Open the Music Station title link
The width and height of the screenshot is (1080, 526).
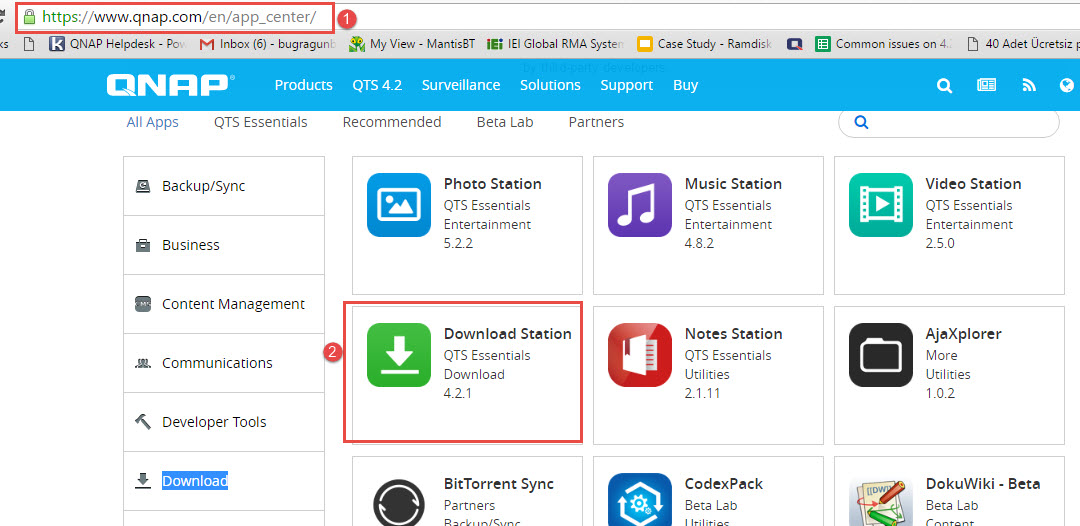[734, 184]
